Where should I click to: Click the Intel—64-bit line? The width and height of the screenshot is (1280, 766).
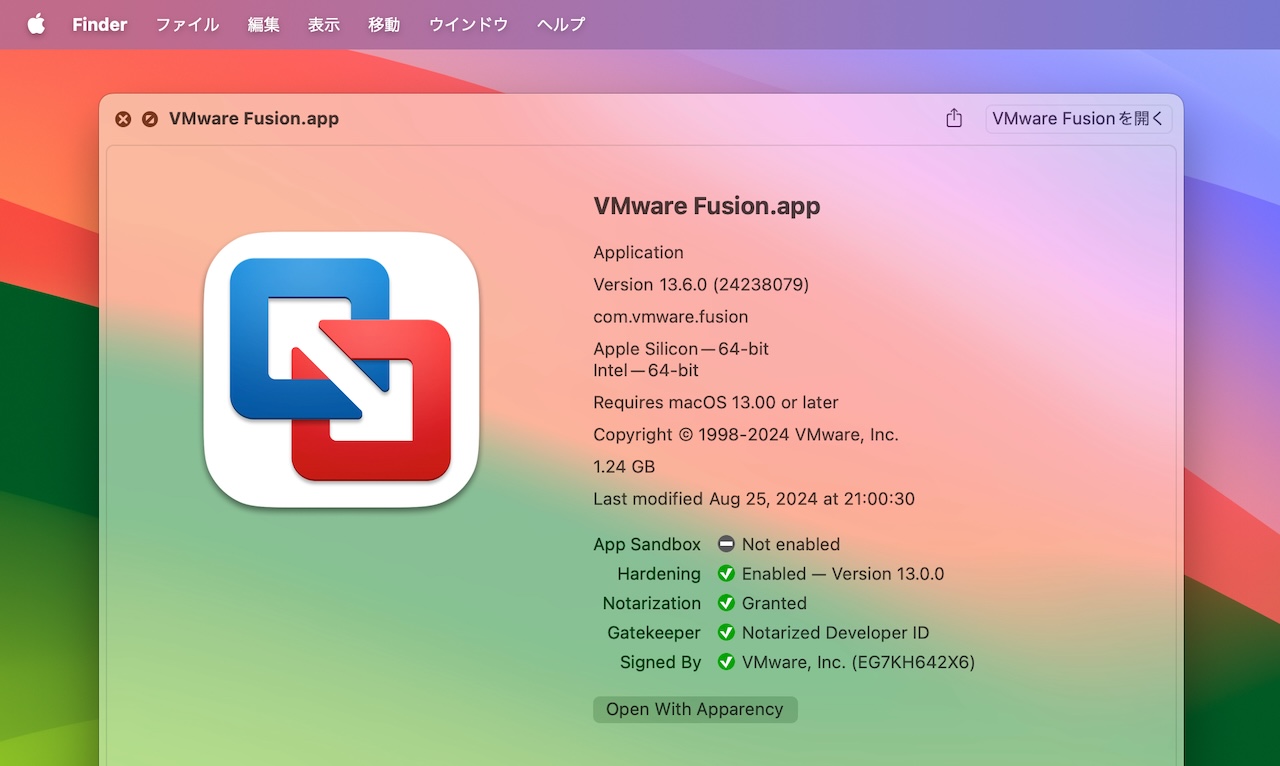pyautogui.click(x=646, y=370)
